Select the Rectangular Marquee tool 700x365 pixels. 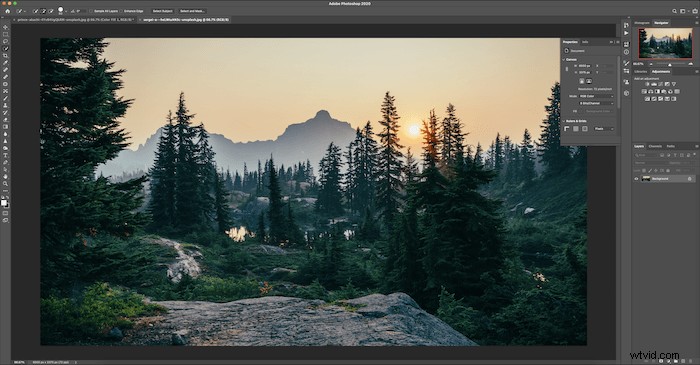click(5, 34)
